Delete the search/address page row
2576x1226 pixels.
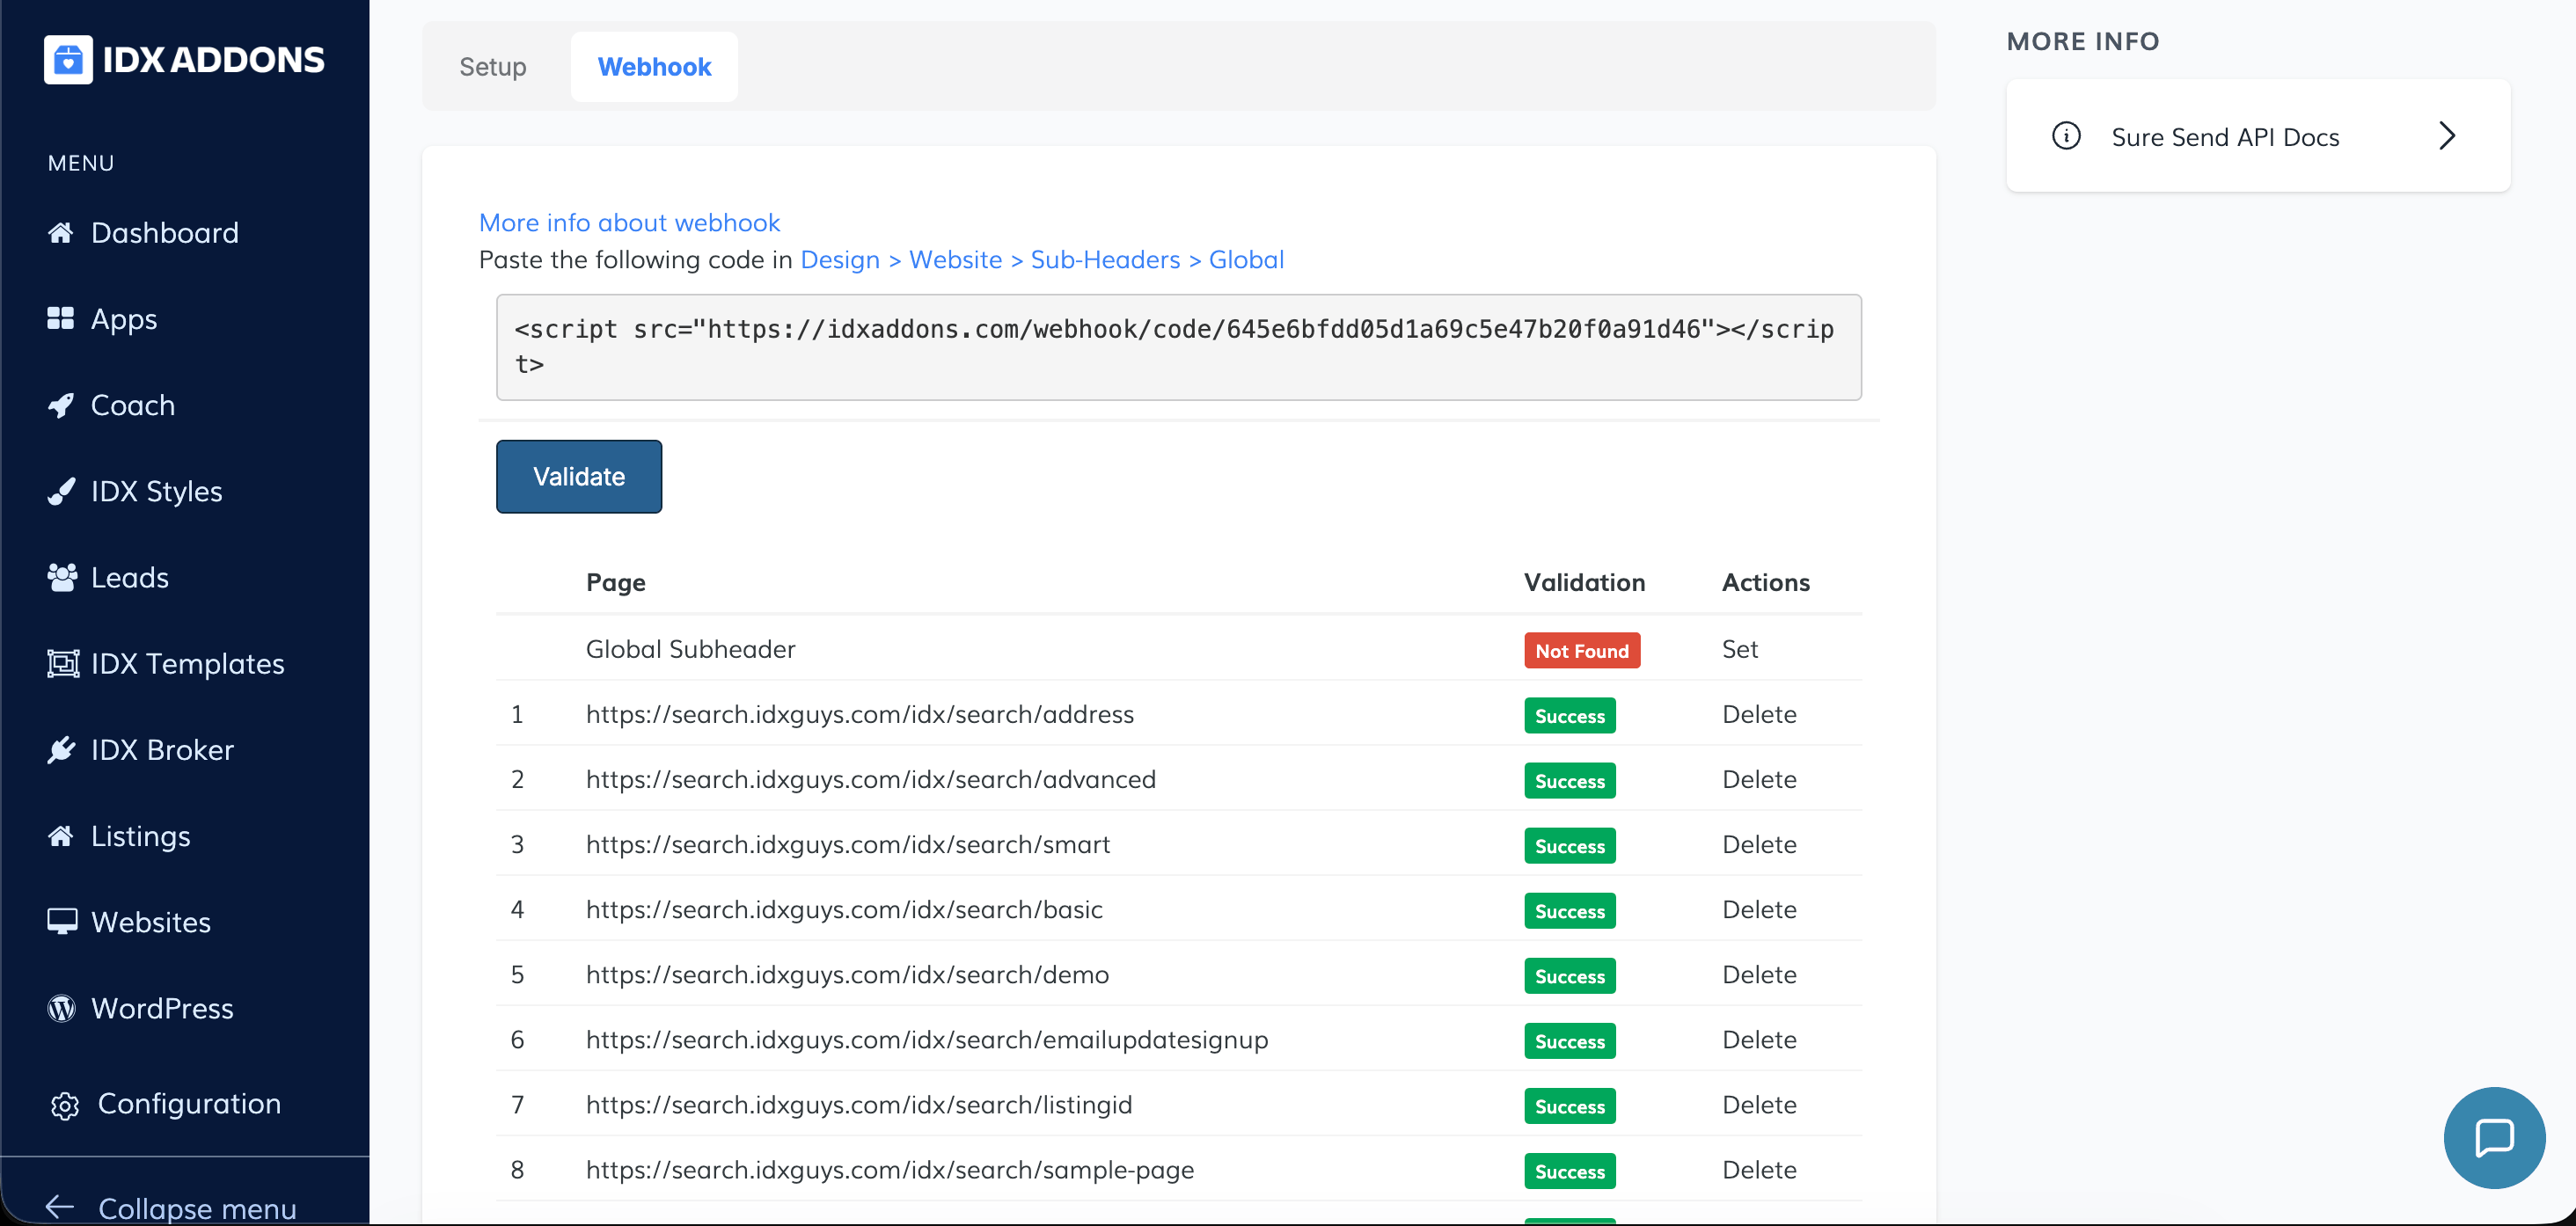(x=1758, y=714)
